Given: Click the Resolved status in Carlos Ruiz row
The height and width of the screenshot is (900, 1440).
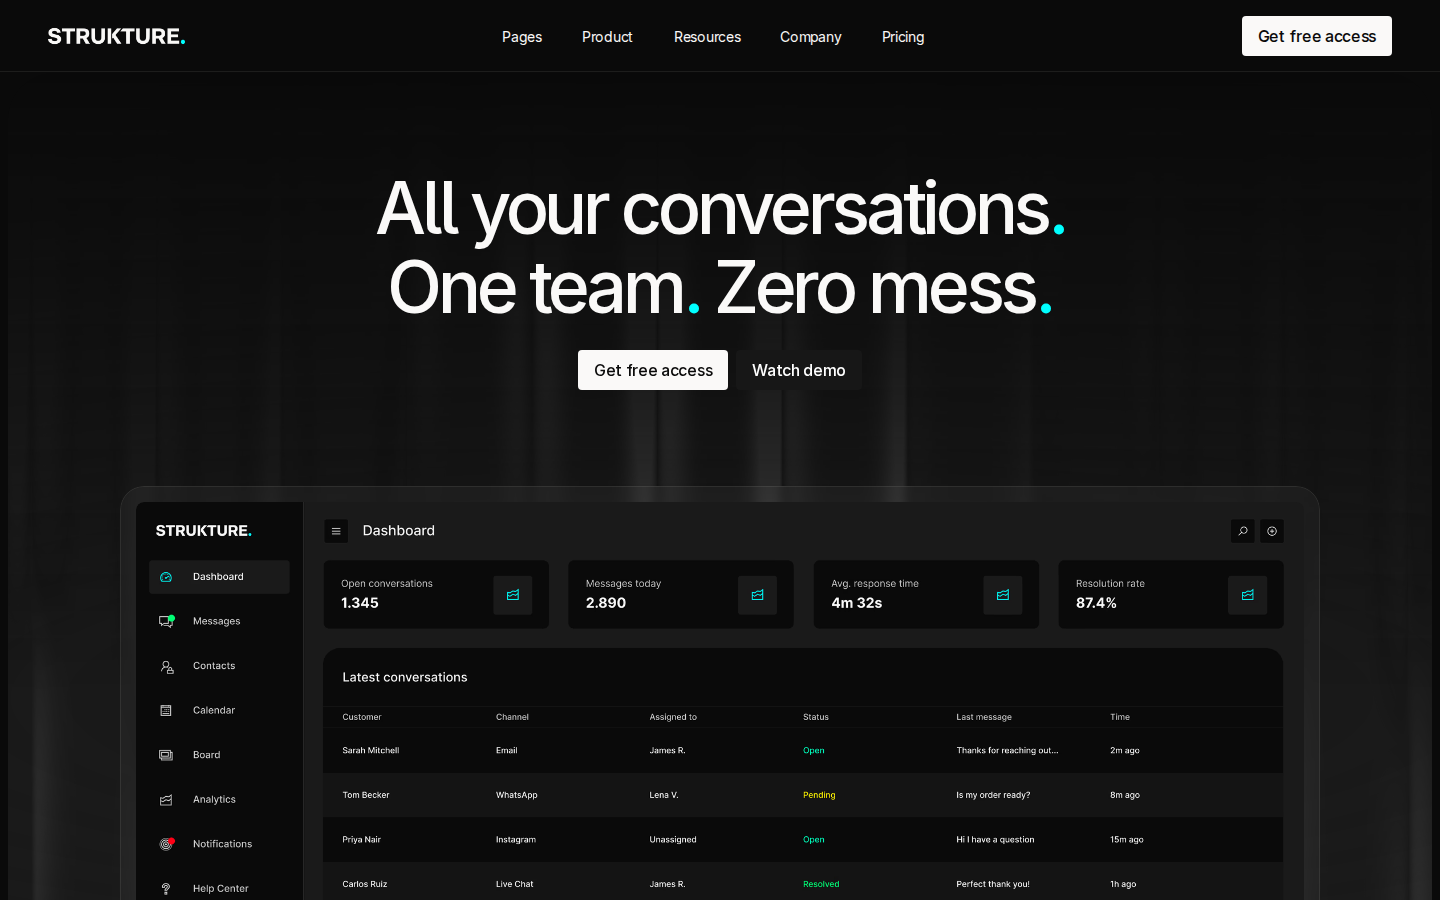Looking at the screenshot, I should pyautogui.click(x=821, y=884).
